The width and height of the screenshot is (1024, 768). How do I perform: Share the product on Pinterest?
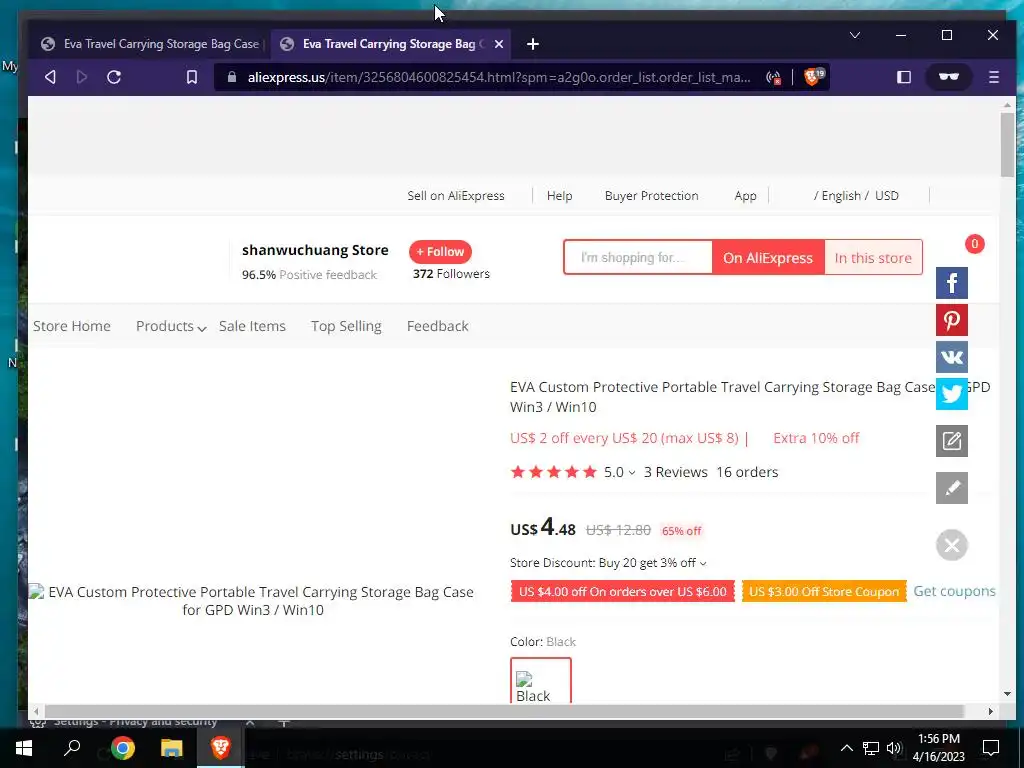952,320
